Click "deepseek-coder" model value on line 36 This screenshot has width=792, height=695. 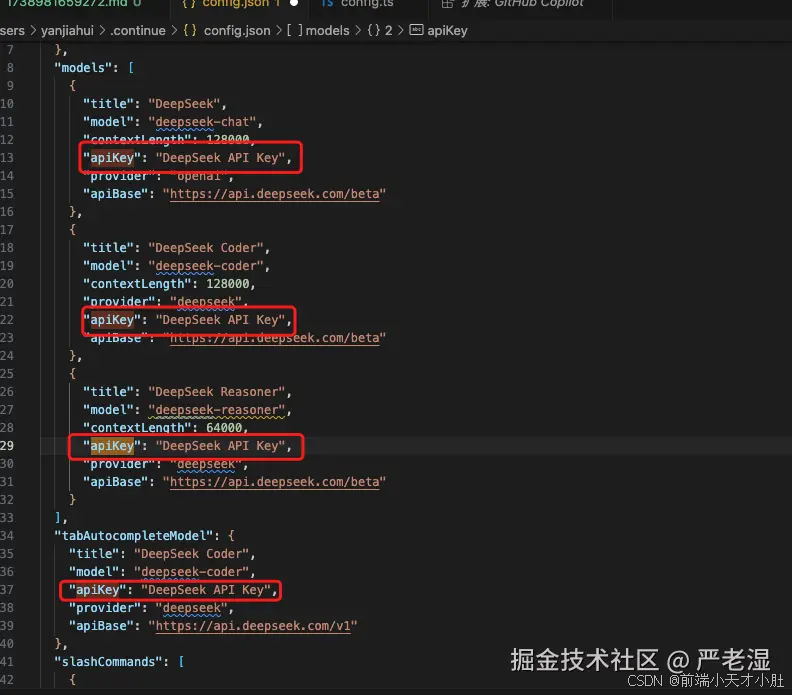191,572
